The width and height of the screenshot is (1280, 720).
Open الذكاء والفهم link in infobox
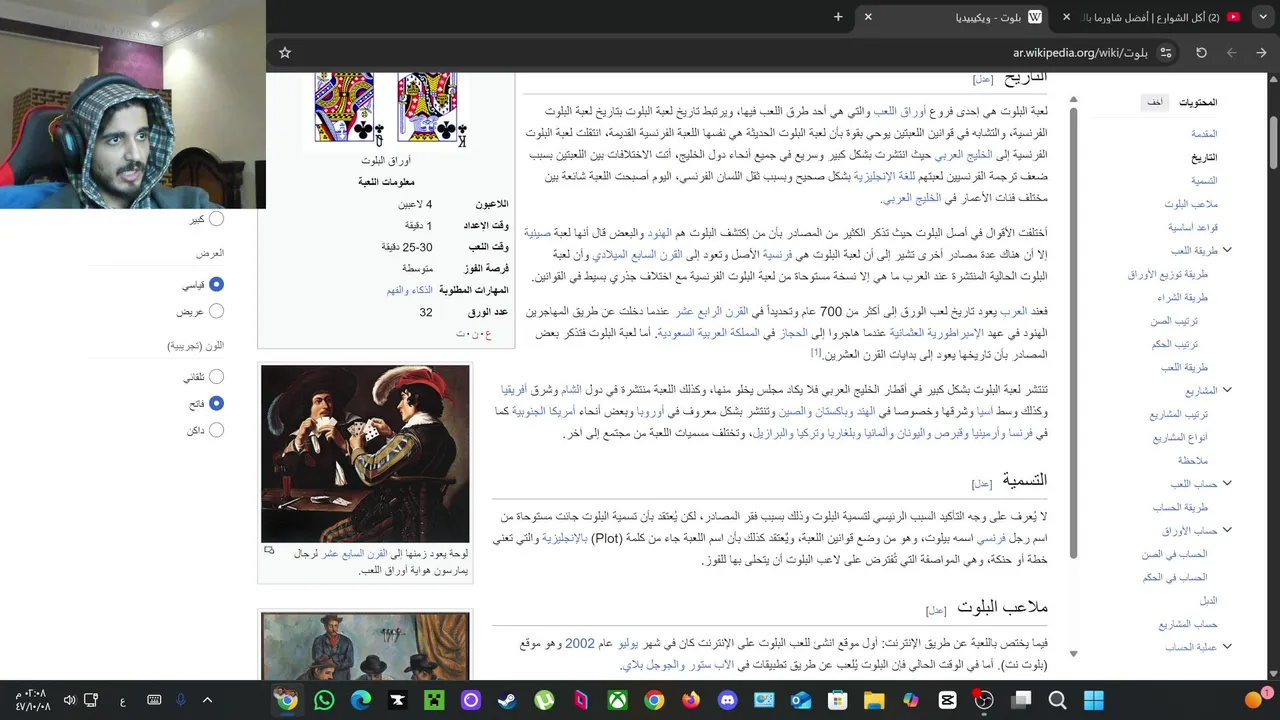click(410, 290)
